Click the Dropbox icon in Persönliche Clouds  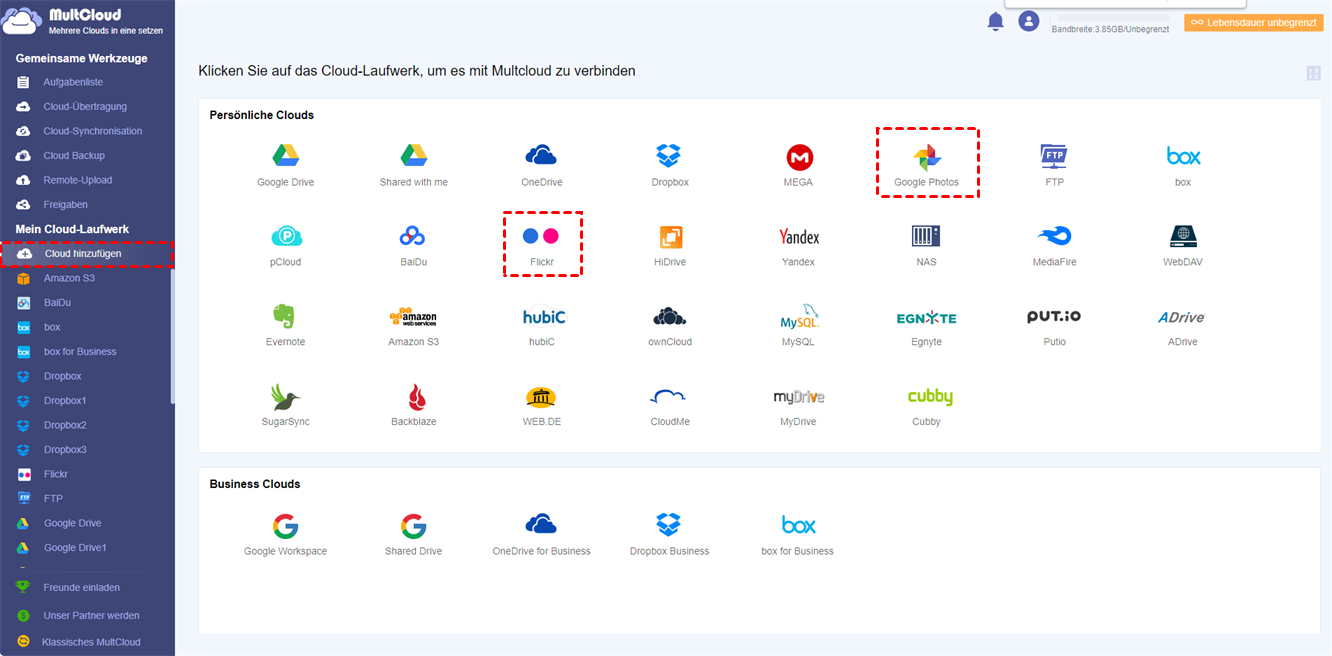tap(668, 156)
